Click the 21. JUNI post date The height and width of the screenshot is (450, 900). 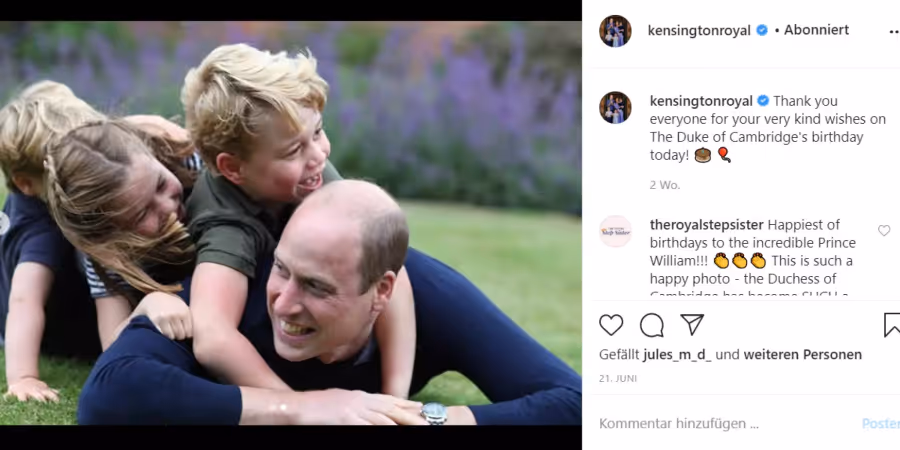(x=618, y=379)
